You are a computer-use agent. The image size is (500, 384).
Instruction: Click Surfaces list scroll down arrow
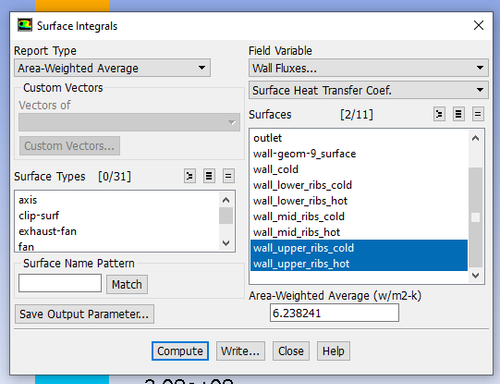click(476, 275)
